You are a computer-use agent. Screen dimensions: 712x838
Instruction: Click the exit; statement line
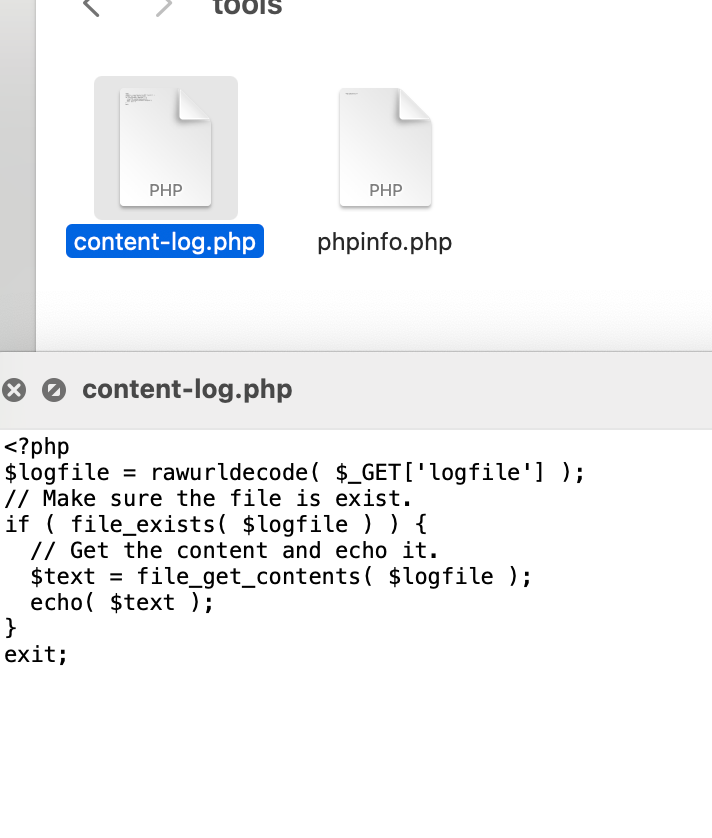[36, 655]
